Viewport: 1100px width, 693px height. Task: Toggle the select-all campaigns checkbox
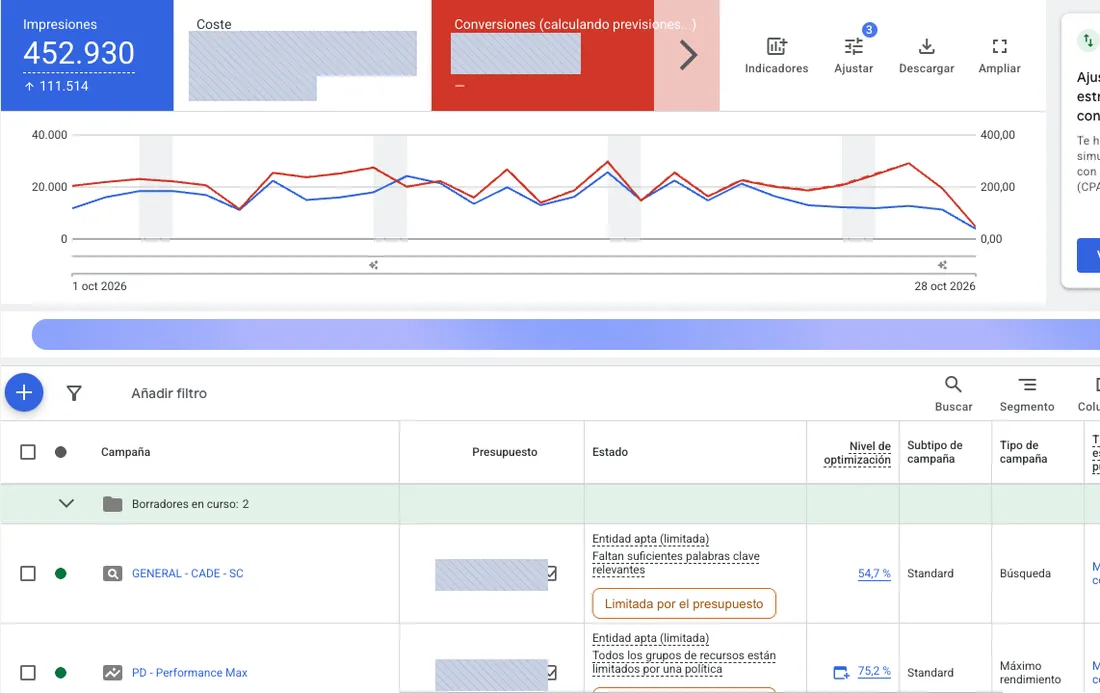pos(27,452)
